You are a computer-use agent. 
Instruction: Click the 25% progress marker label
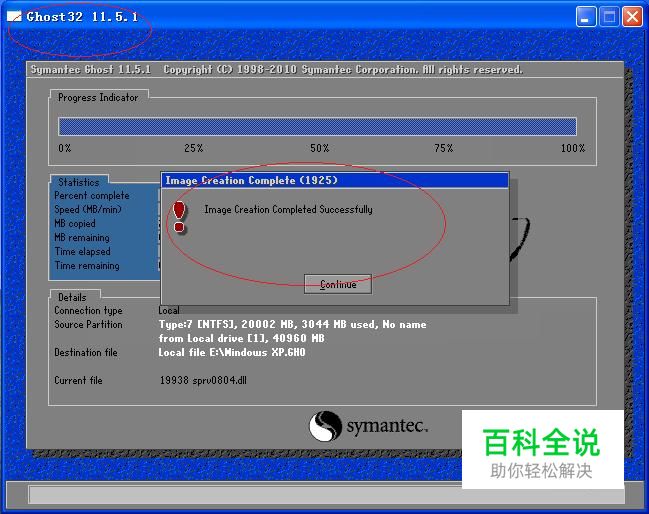194,148
